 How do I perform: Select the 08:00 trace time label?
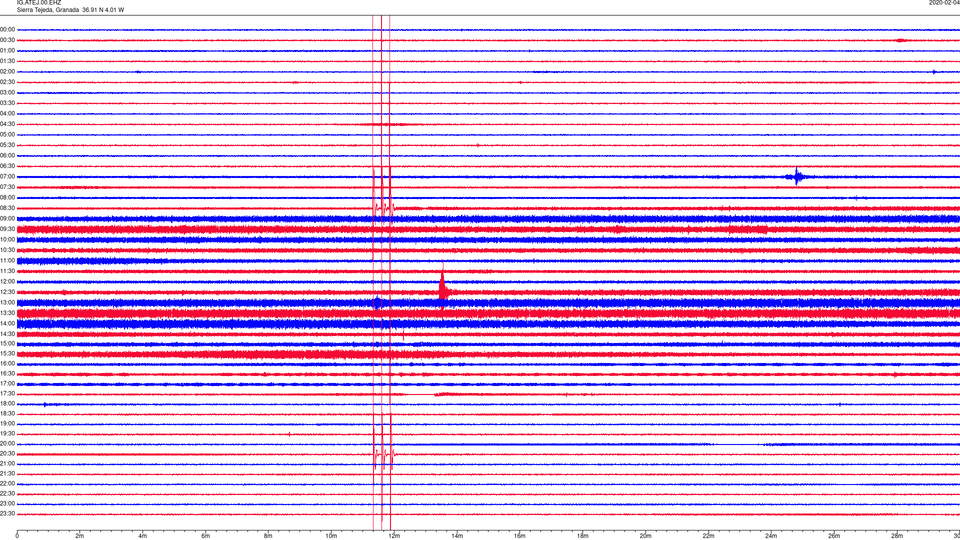pyautogui.click(x=8, y=198)
